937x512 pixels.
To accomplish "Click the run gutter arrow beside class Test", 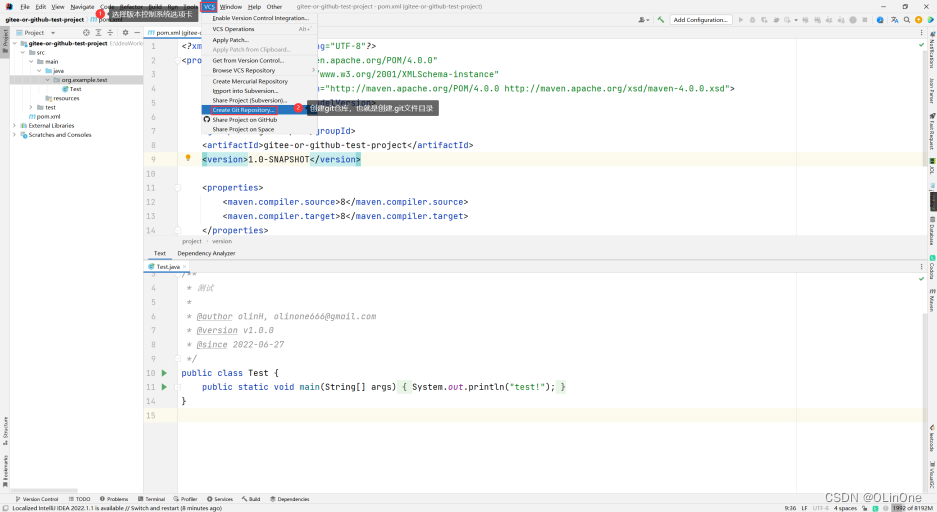I will click(164, 373).
